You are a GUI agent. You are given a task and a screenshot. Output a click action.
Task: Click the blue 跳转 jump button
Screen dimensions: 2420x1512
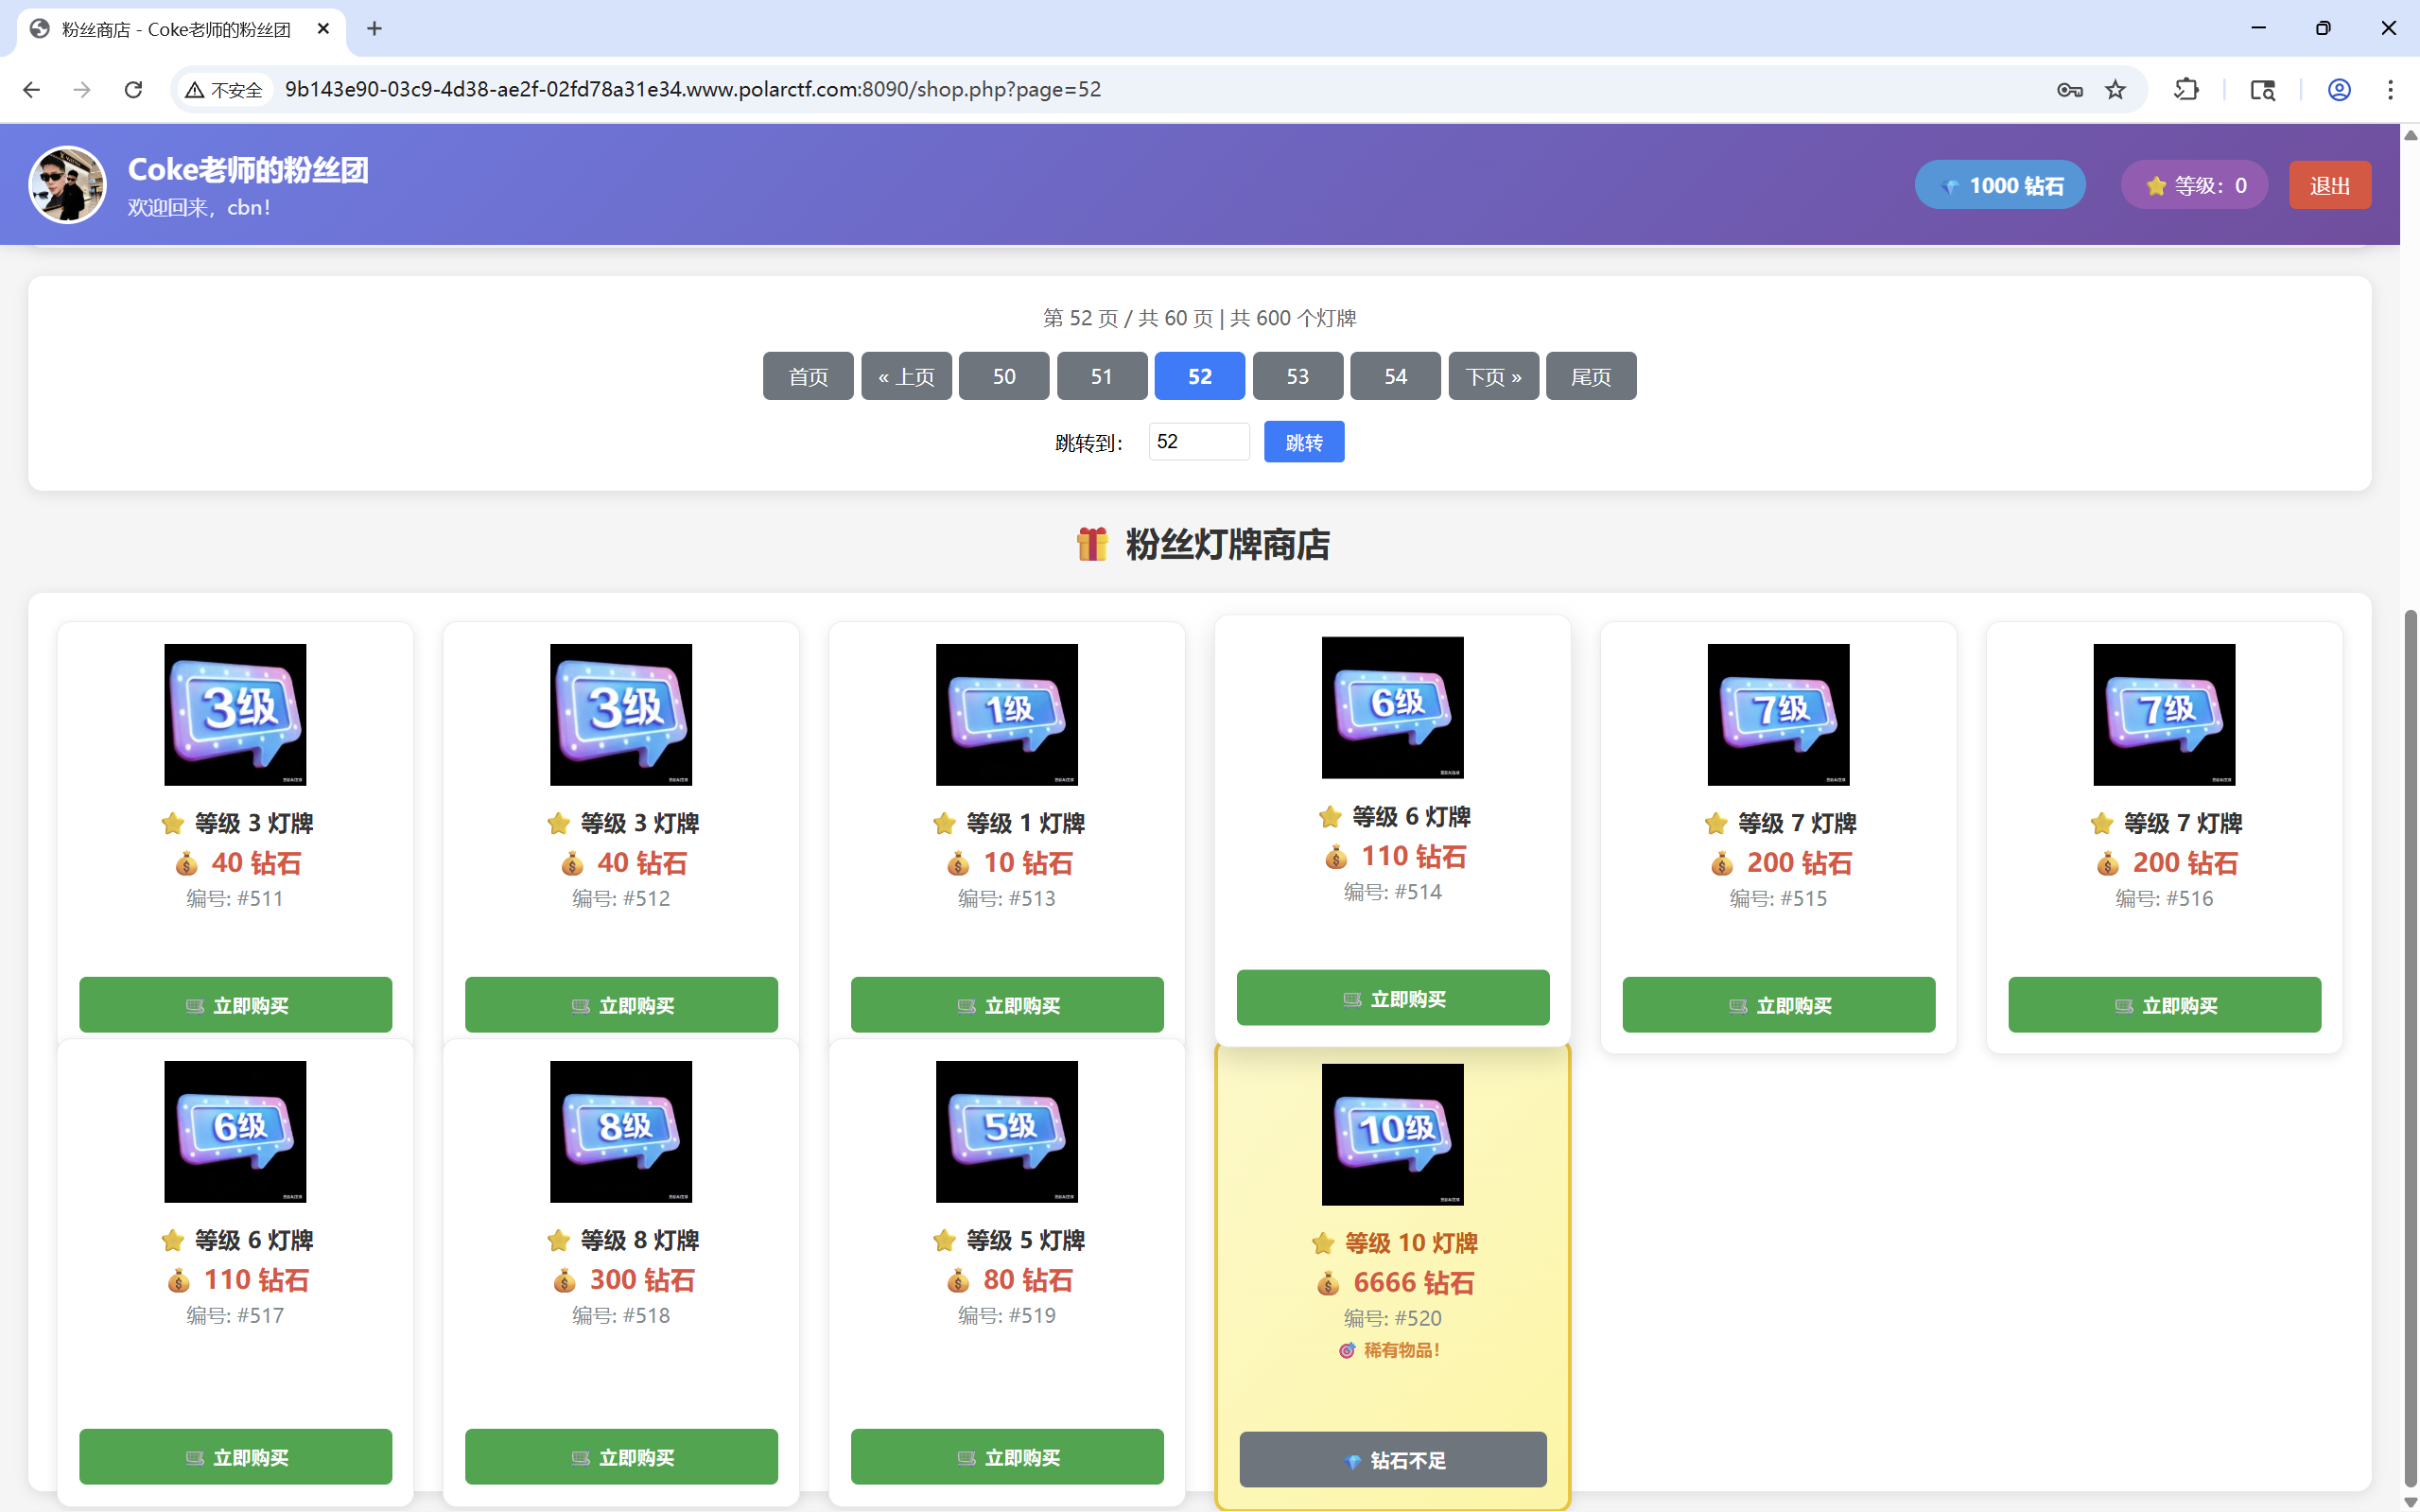coord(1303,442)
